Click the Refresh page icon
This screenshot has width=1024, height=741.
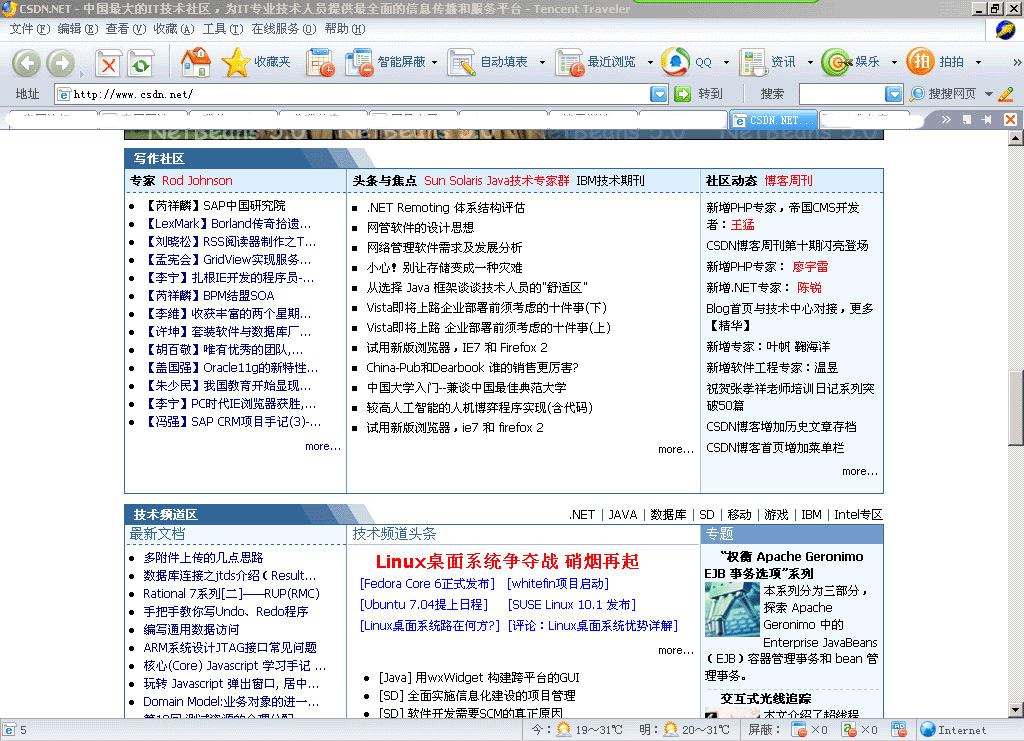click(x=140, y=64)
